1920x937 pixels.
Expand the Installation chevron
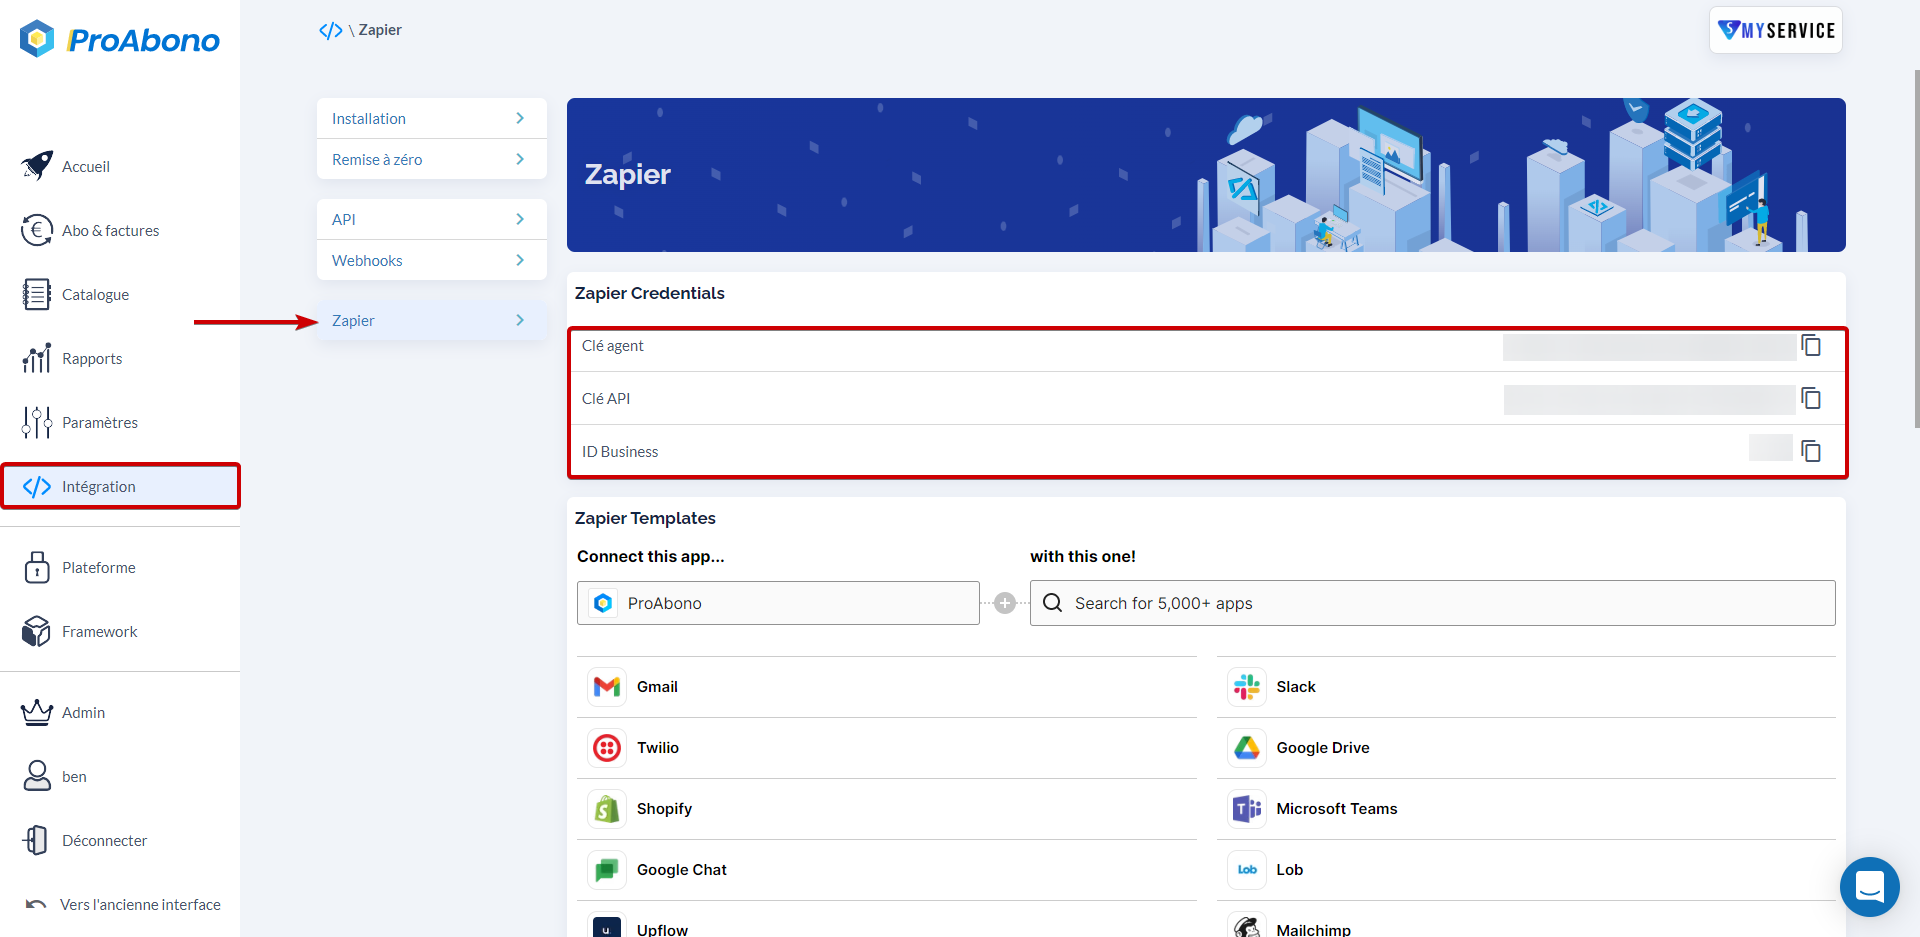(x=520, y=118)
